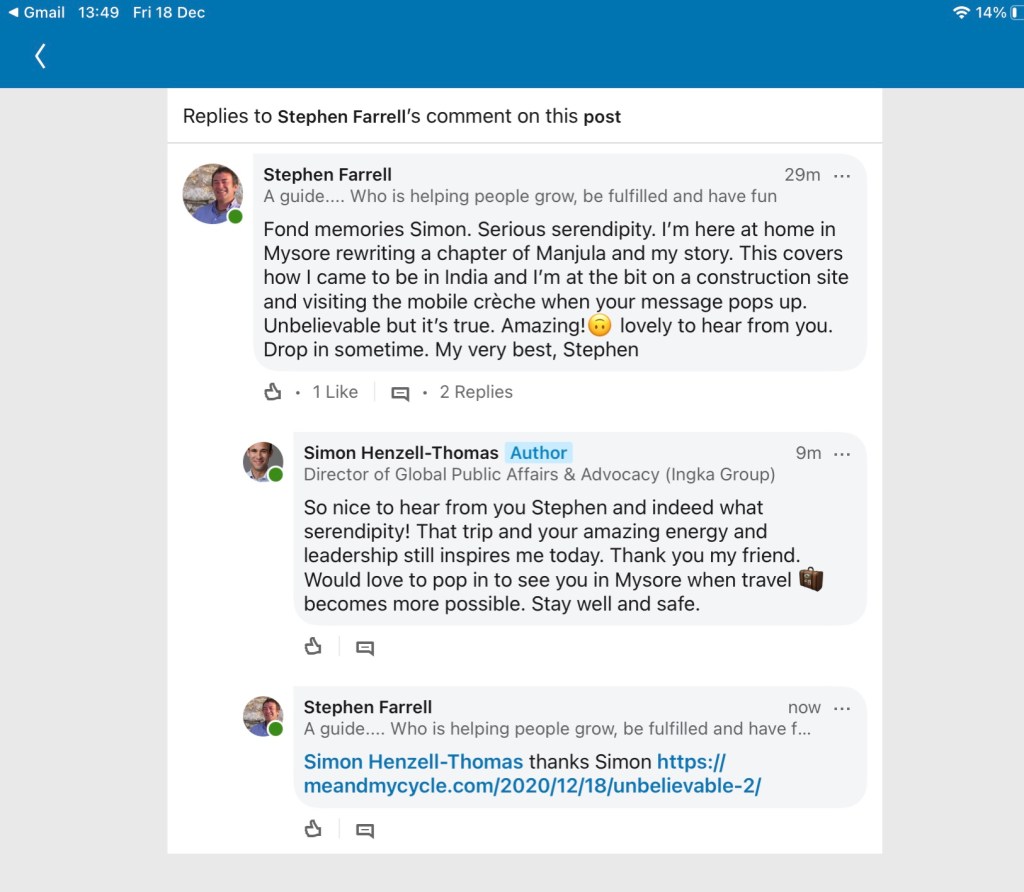Like Simon Henzell-Thomas's reply
Viewport: 1024px width, 892px height.
(313, 647)
